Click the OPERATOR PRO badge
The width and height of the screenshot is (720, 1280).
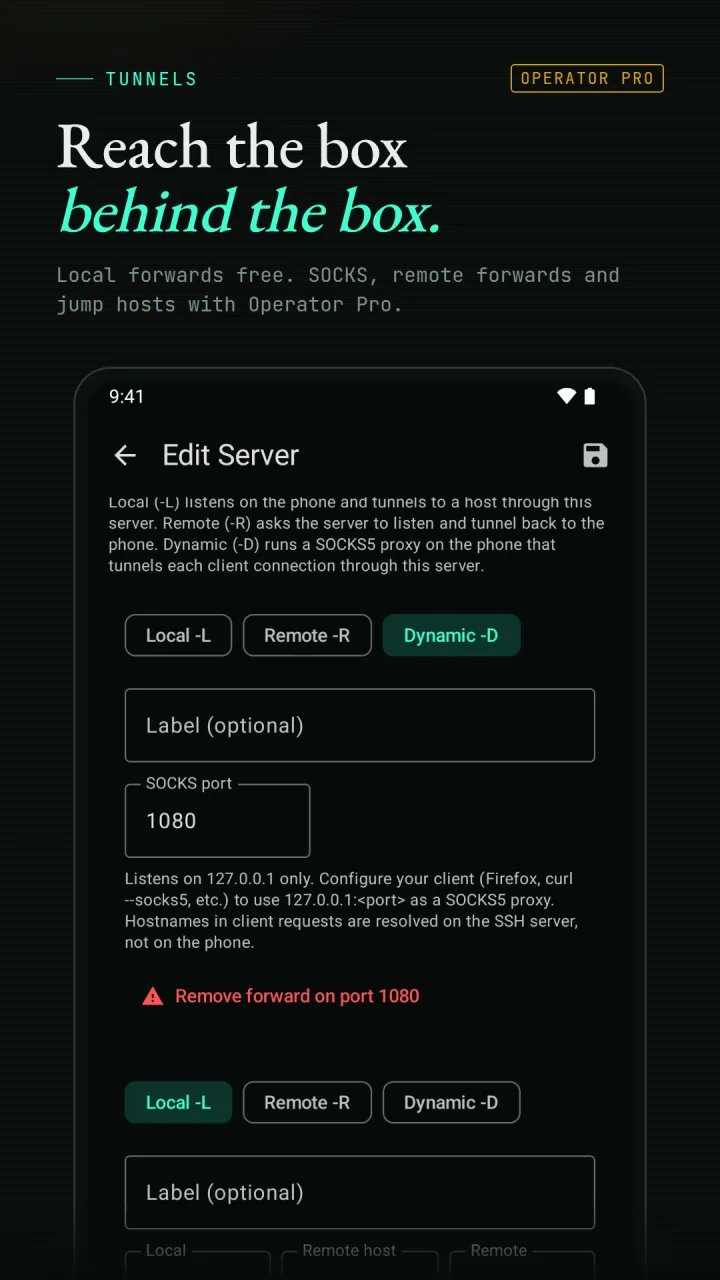tap(587, 78)
